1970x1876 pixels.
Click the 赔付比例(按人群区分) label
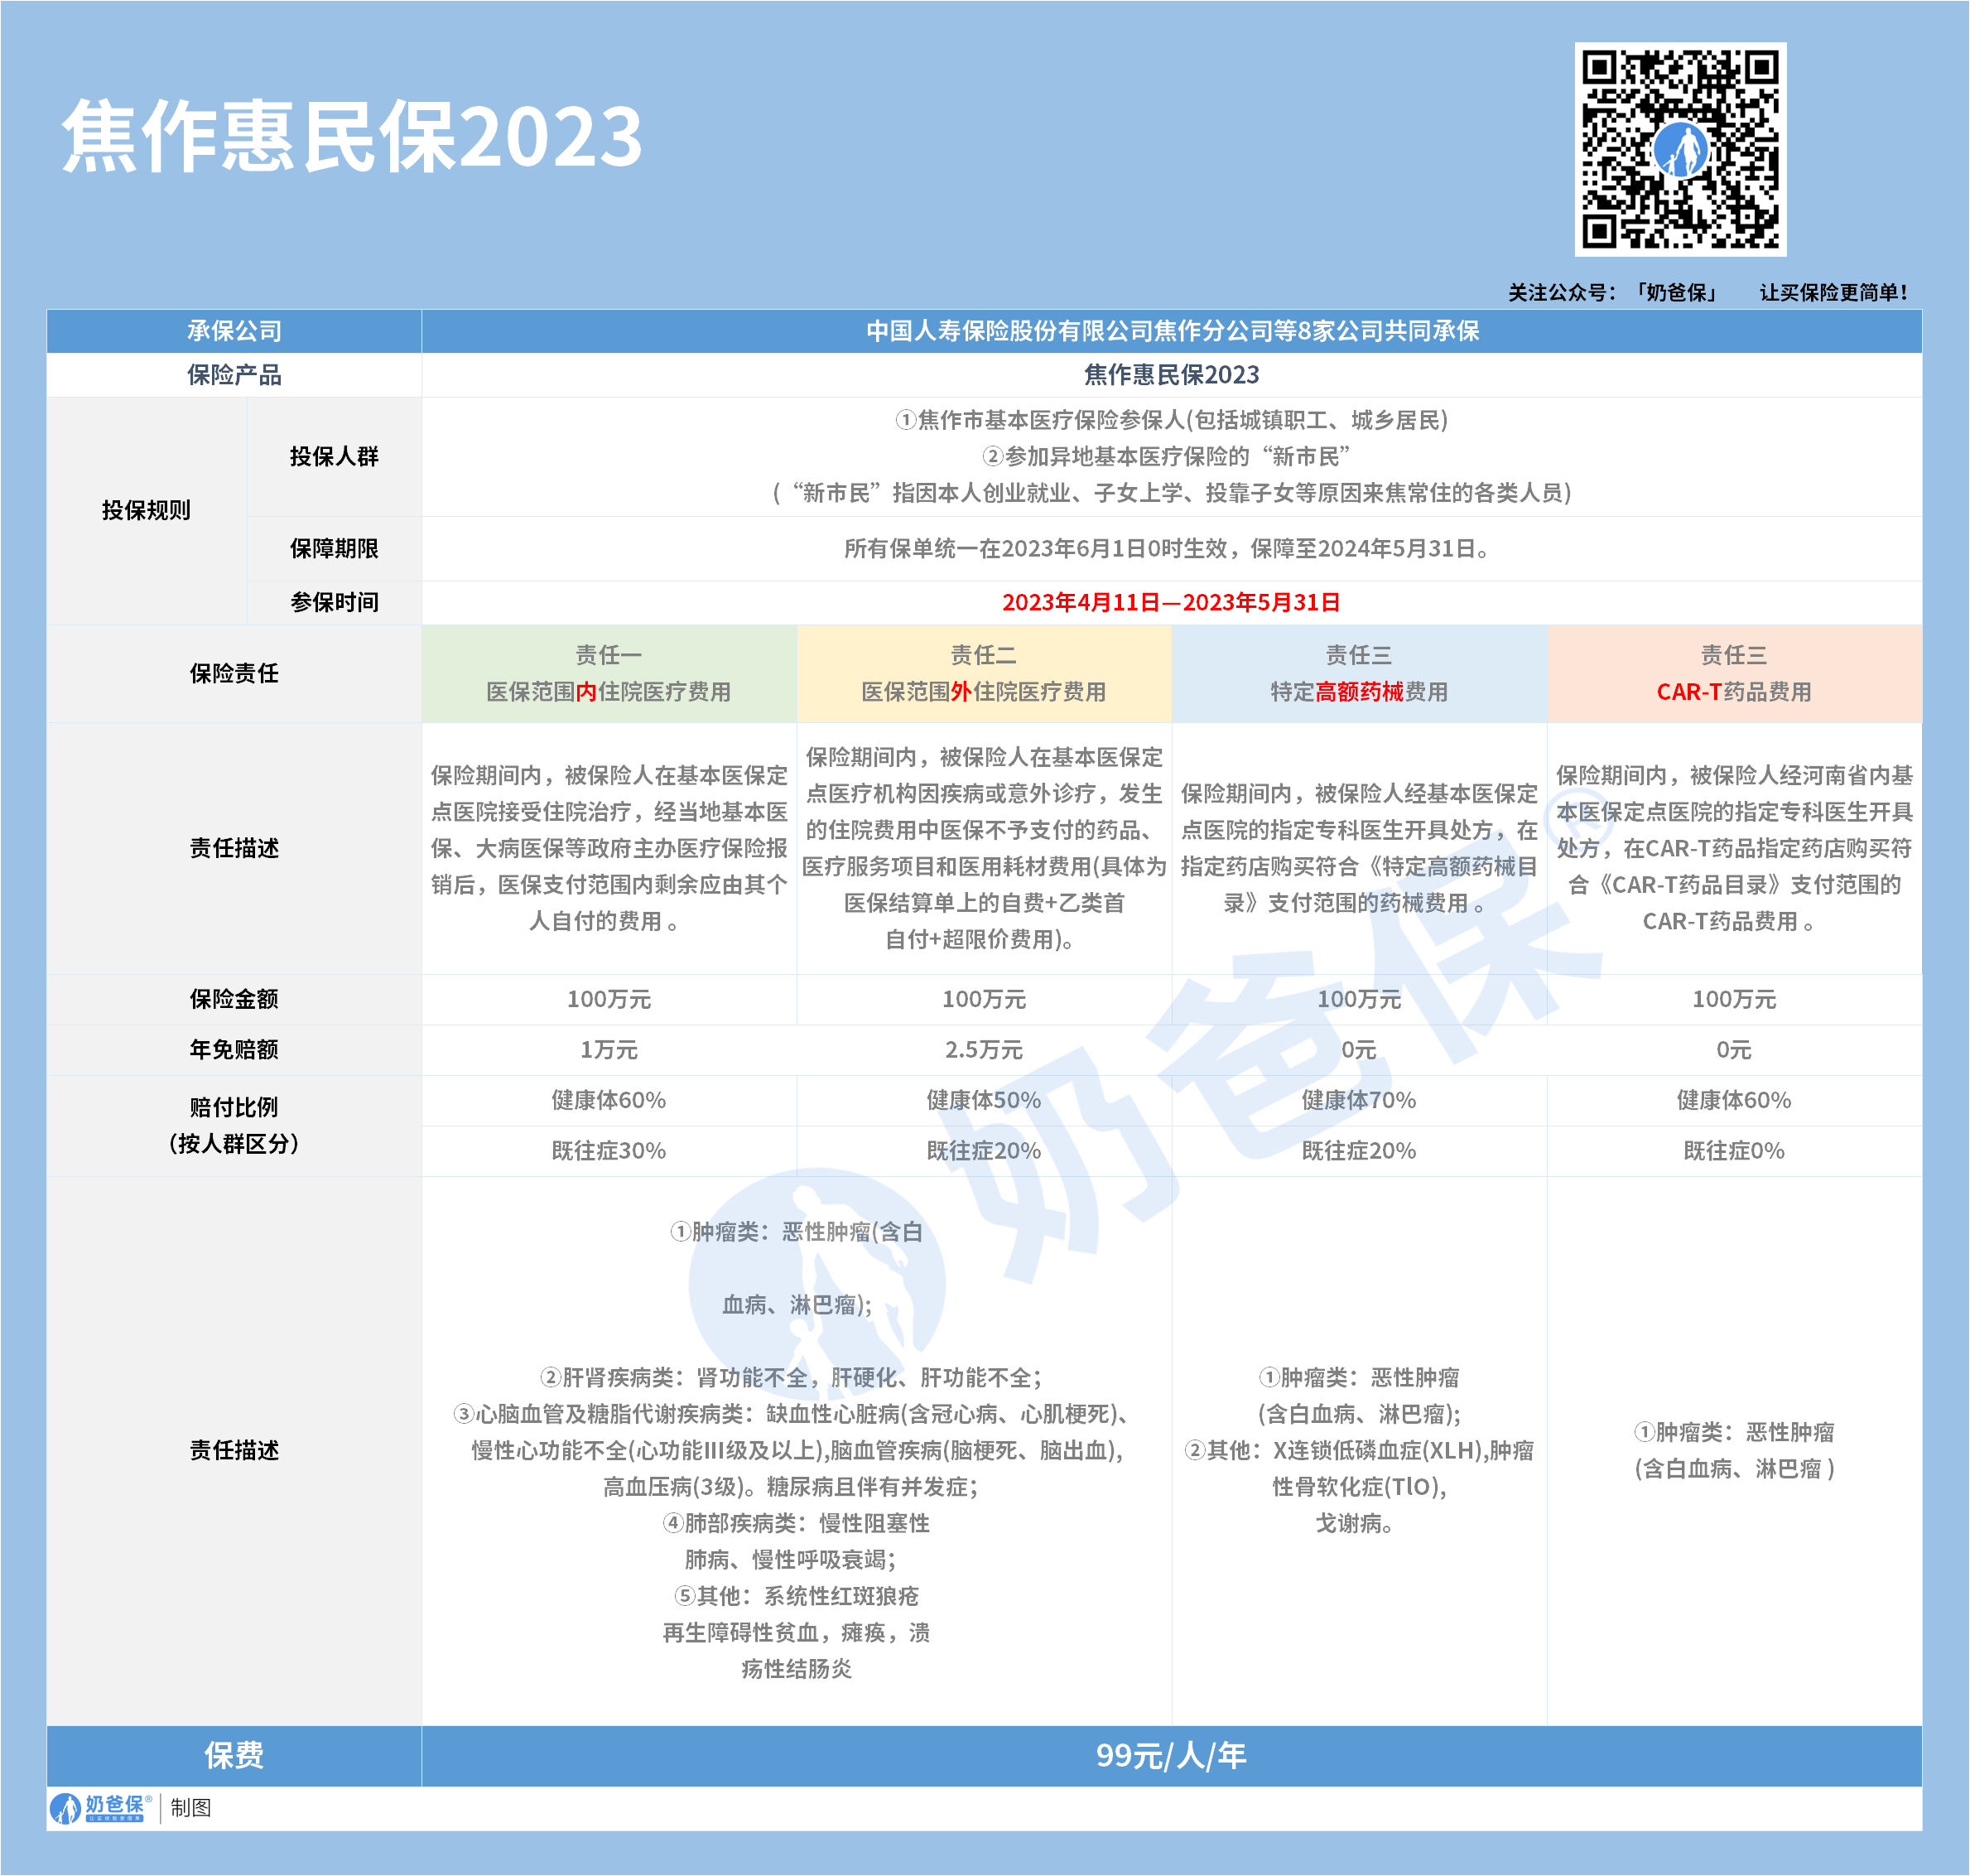pos(234,1125)
